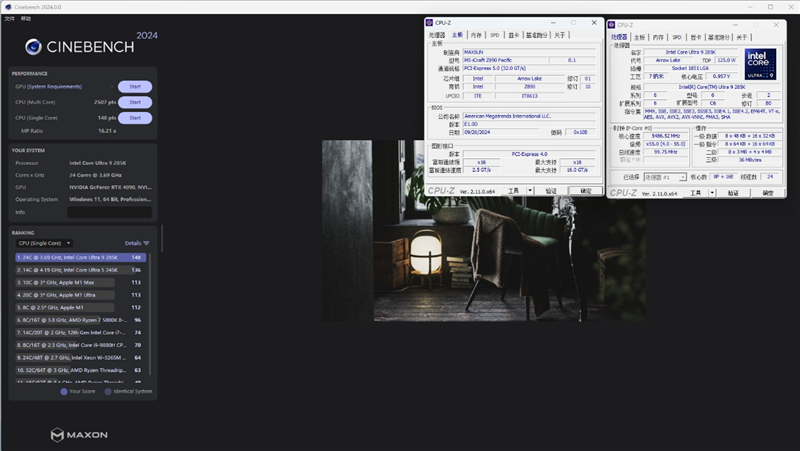Click the Details filter icon in Ranking
The height and width of the screenshot is (451, 800).
[x=146, y=243]
